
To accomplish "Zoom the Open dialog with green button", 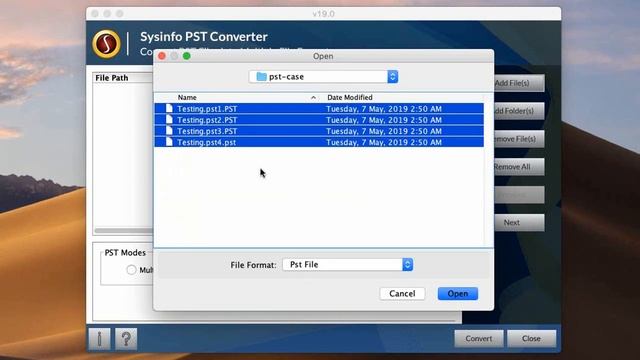I will click(187, 56).
